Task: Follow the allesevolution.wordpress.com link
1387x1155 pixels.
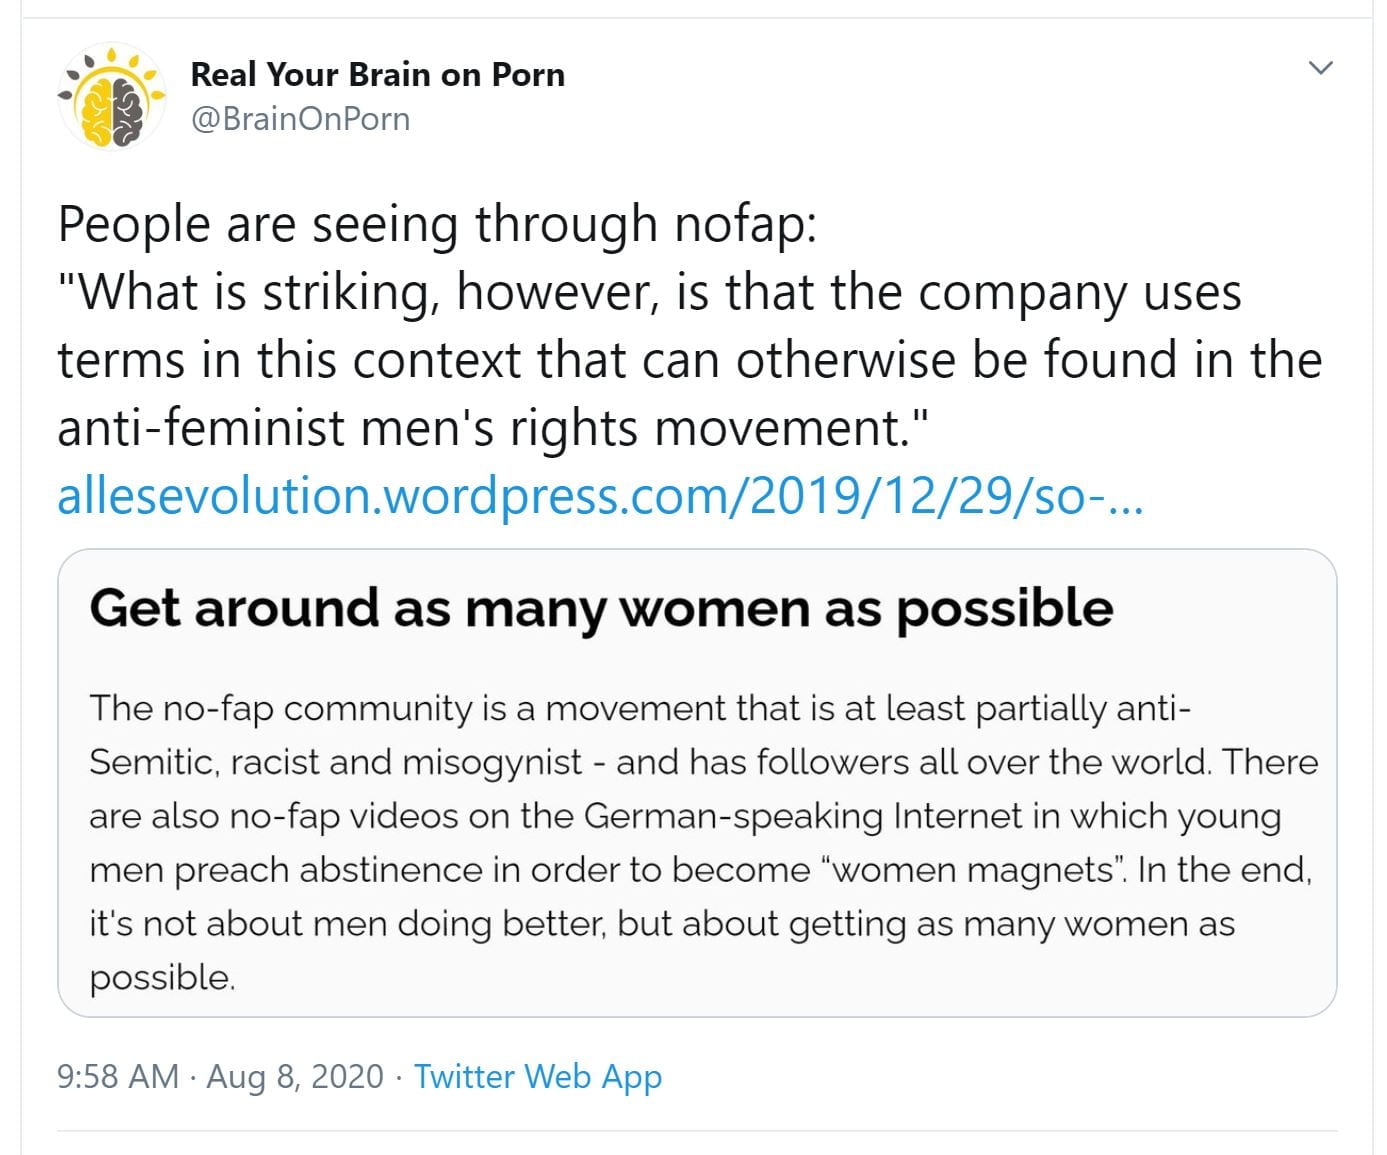Action: click(x=600, y=496)
